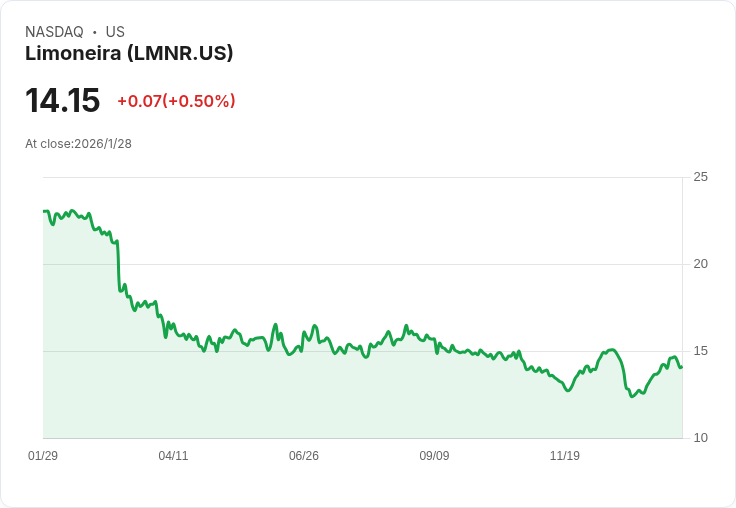
Task: Click the 09/09 x-axis date label
Action: pos(434,455)
